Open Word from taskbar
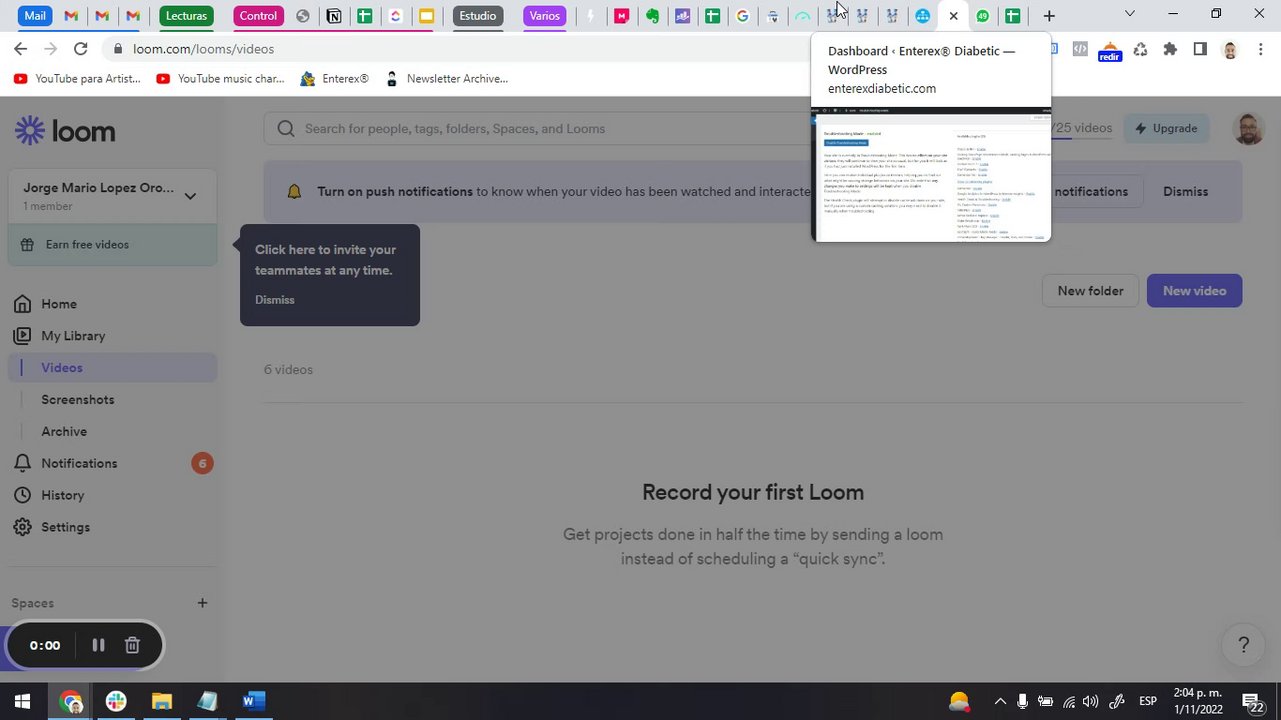This screenshot has width=1281, height=720. [x=253, y=701]
